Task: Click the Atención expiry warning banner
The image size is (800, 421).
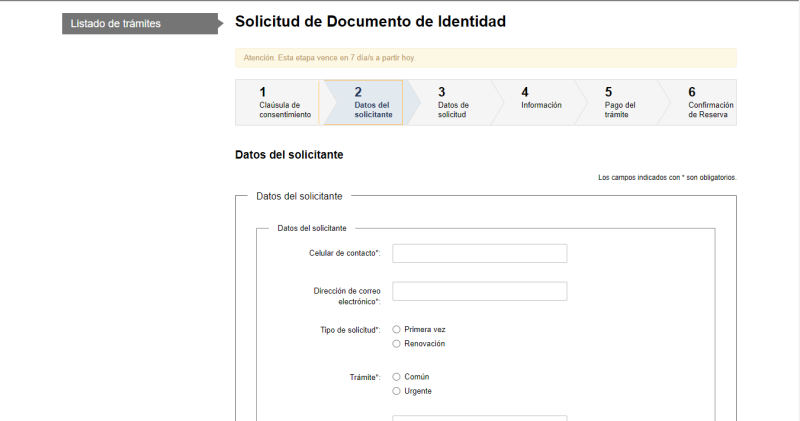Action: (485, 58)
